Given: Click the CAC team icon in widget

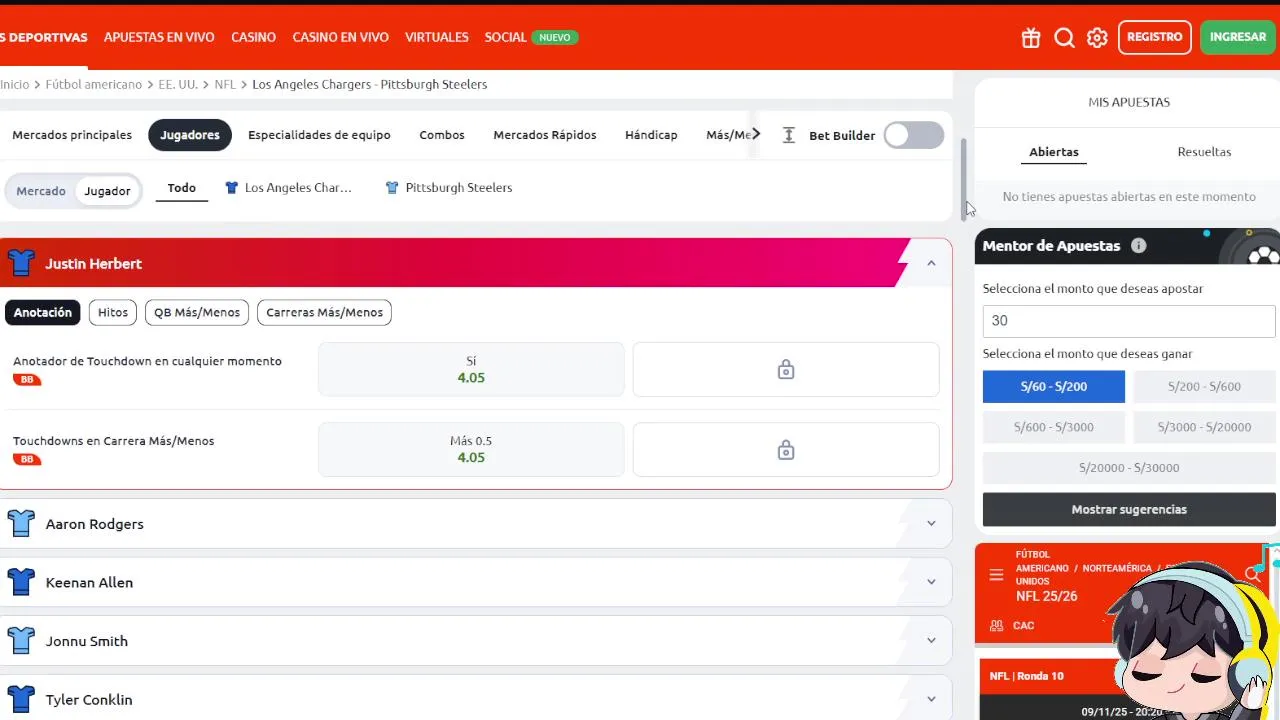Looking at the screenshot, I should pyautogui.click(x=996, y=625).
